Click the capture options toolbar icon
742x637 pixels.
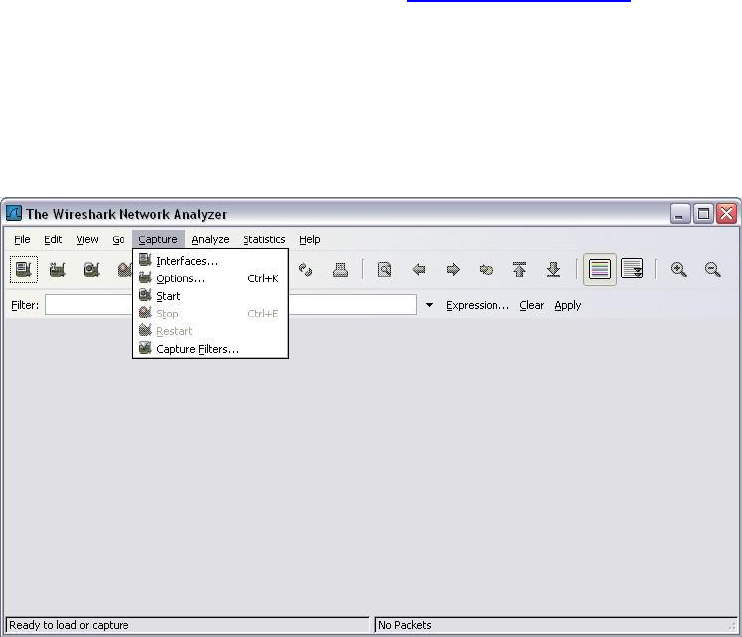pyautogui.click(x=57, y=270)
